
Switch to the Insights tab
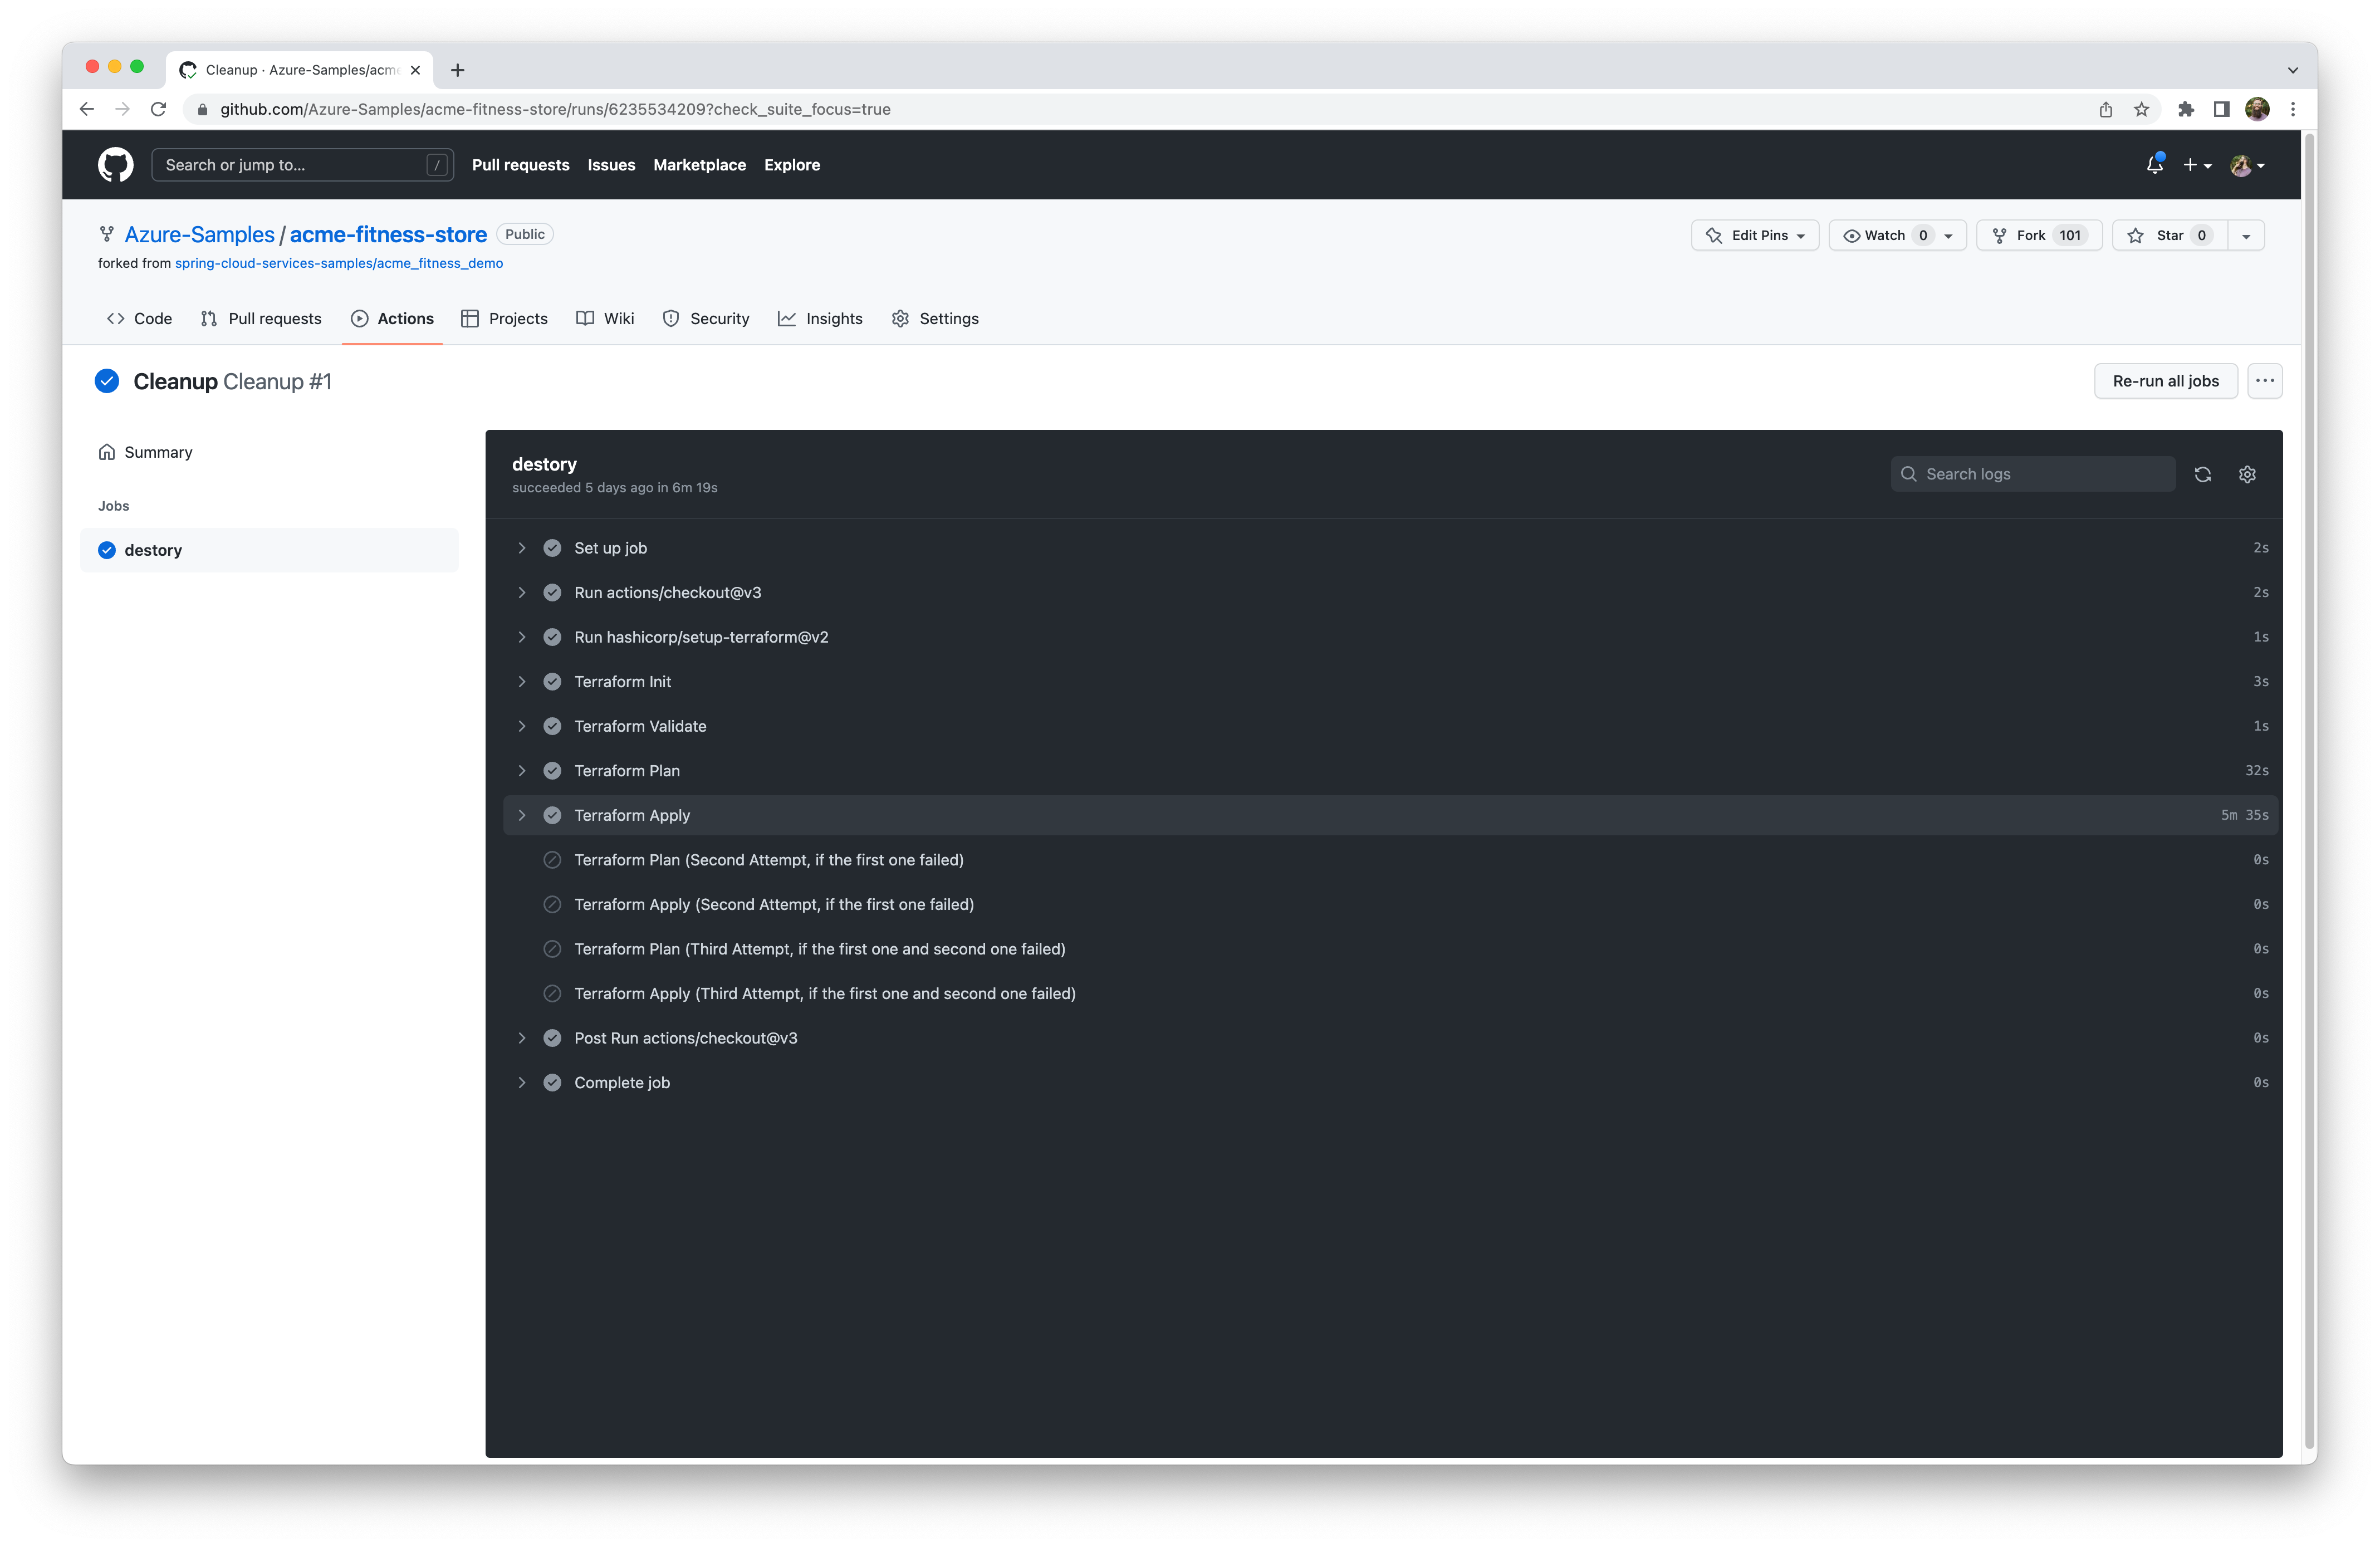click(x=820, y=319)
